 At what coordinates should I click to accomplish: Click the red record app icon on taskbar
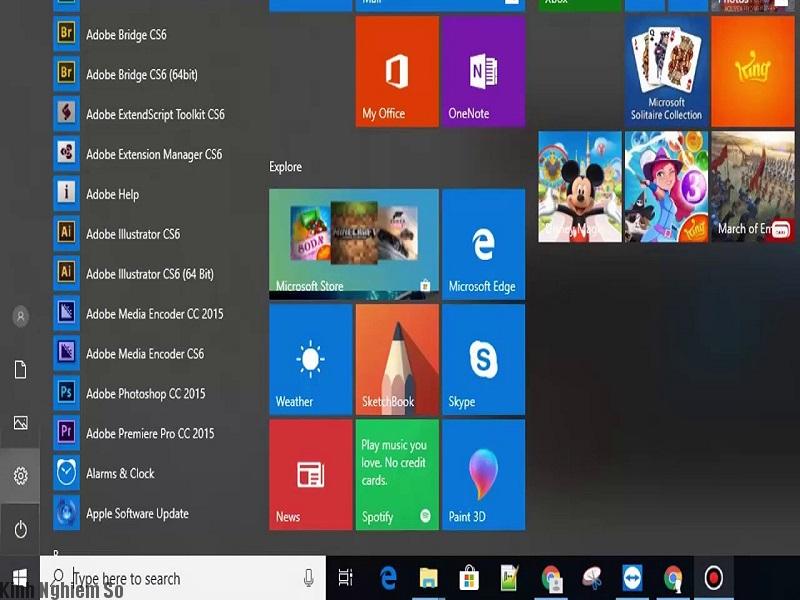(713, 578)
